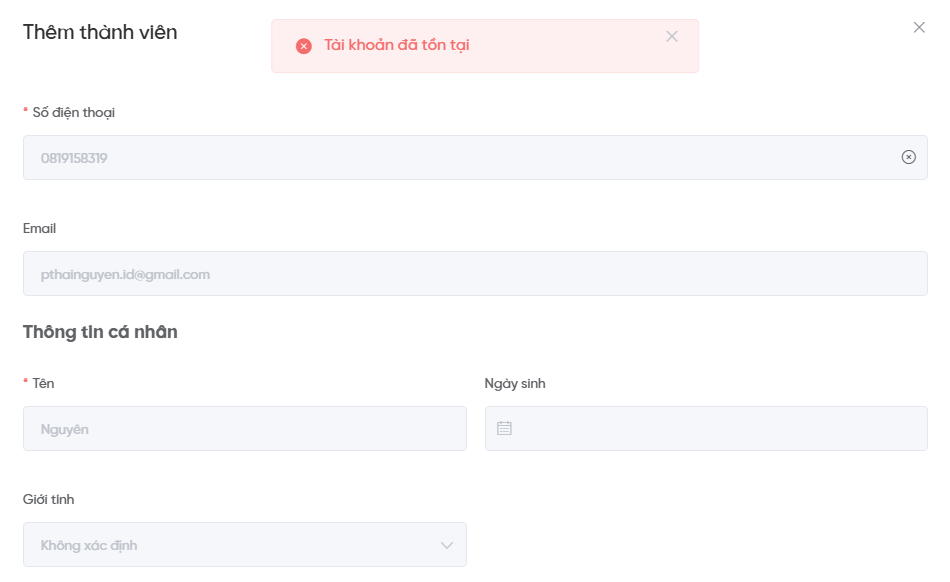The width and height of the screenshot is (950, 582).
Task: Click into the Email input field
Action: point(474,273)
